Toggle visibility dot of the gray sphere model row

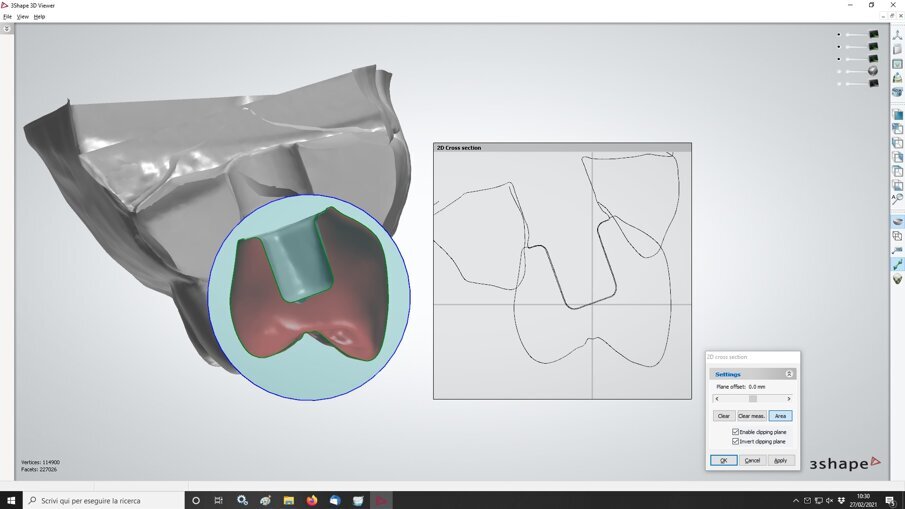[x=839, y=72]
